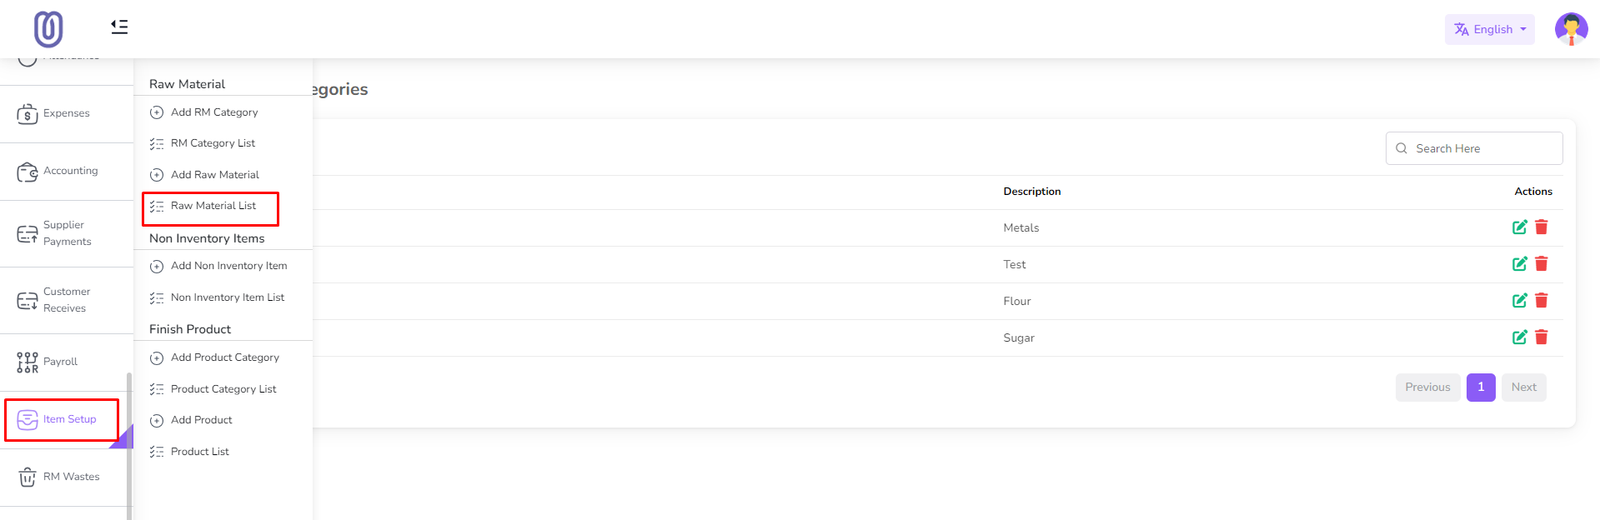Open the Payroll sidebar section
The height and width of the screenshot is (520, 1600).
coord(60,362)
